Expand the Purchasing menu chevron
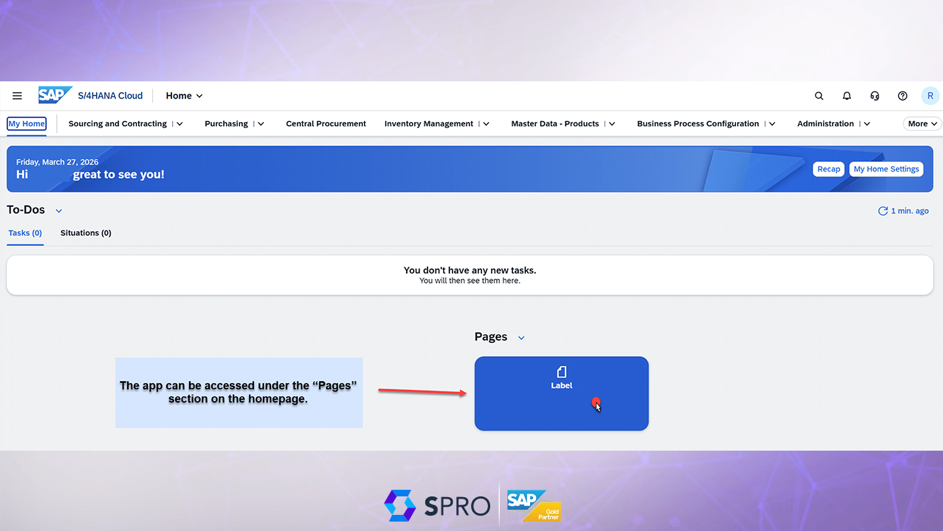This screenshot has height=531, width=943. (261, 124)
